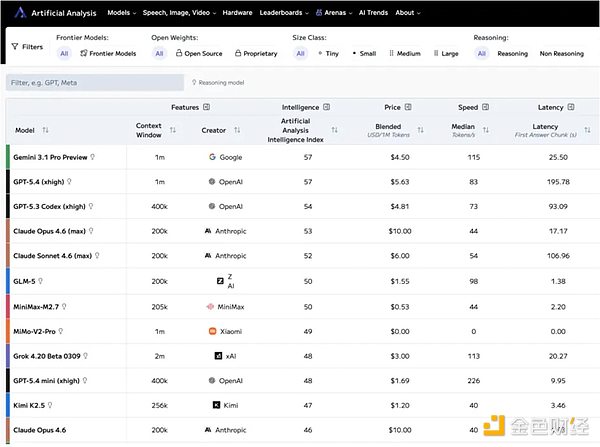Click sort arrows beside Model column

click(45, 130)
